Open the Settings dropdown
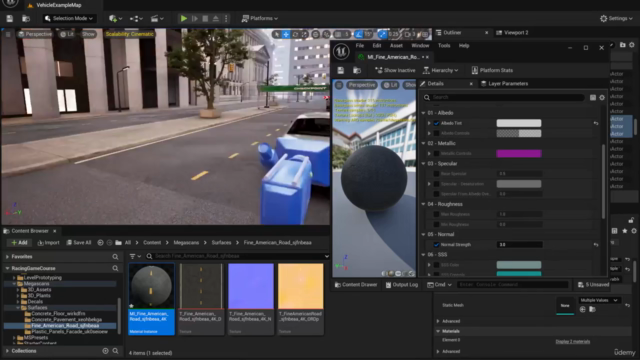The width and height of the screenshot is (640, 360). (616, 18)
